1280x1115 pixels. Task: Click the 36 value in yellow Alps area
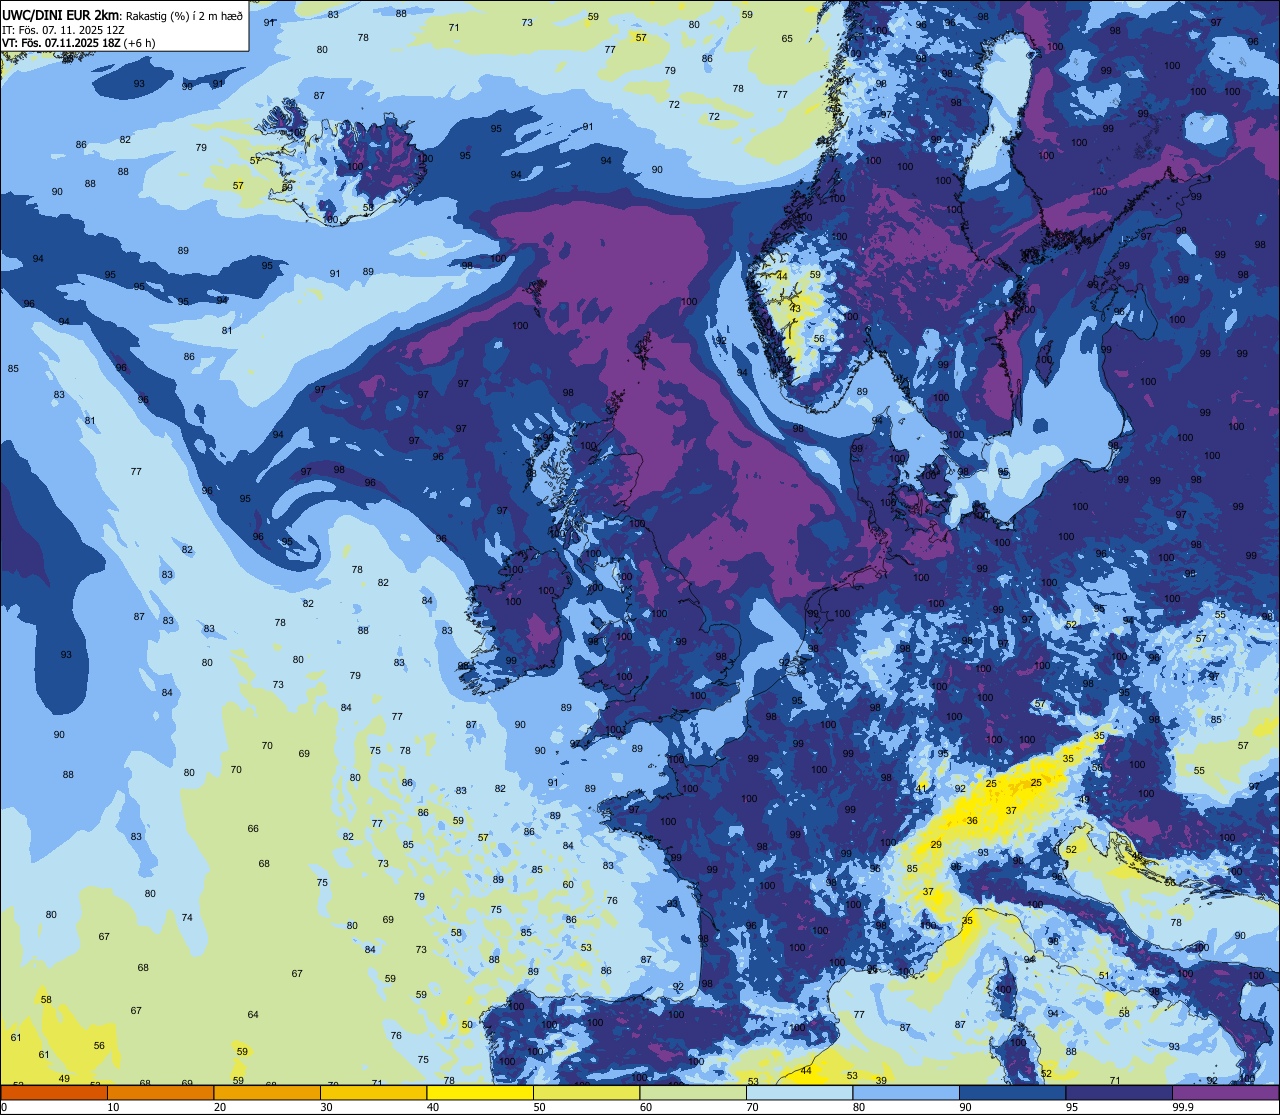coord(972,820)
